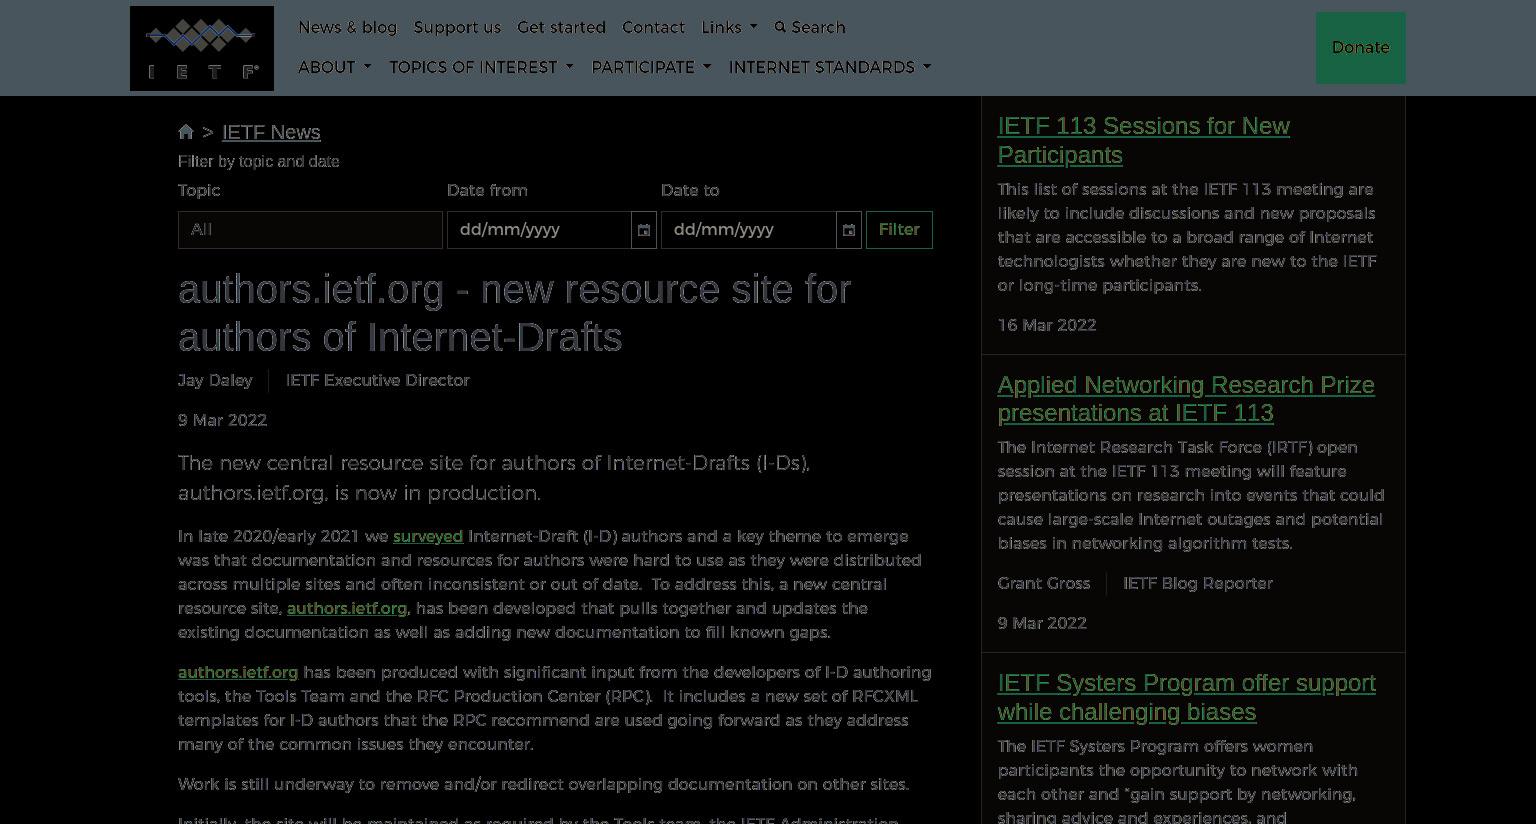The height and width of the screenshot is (824, 1536).
Task: Expand the INTERNET STANDARDS menu
Action: point(829,67)
